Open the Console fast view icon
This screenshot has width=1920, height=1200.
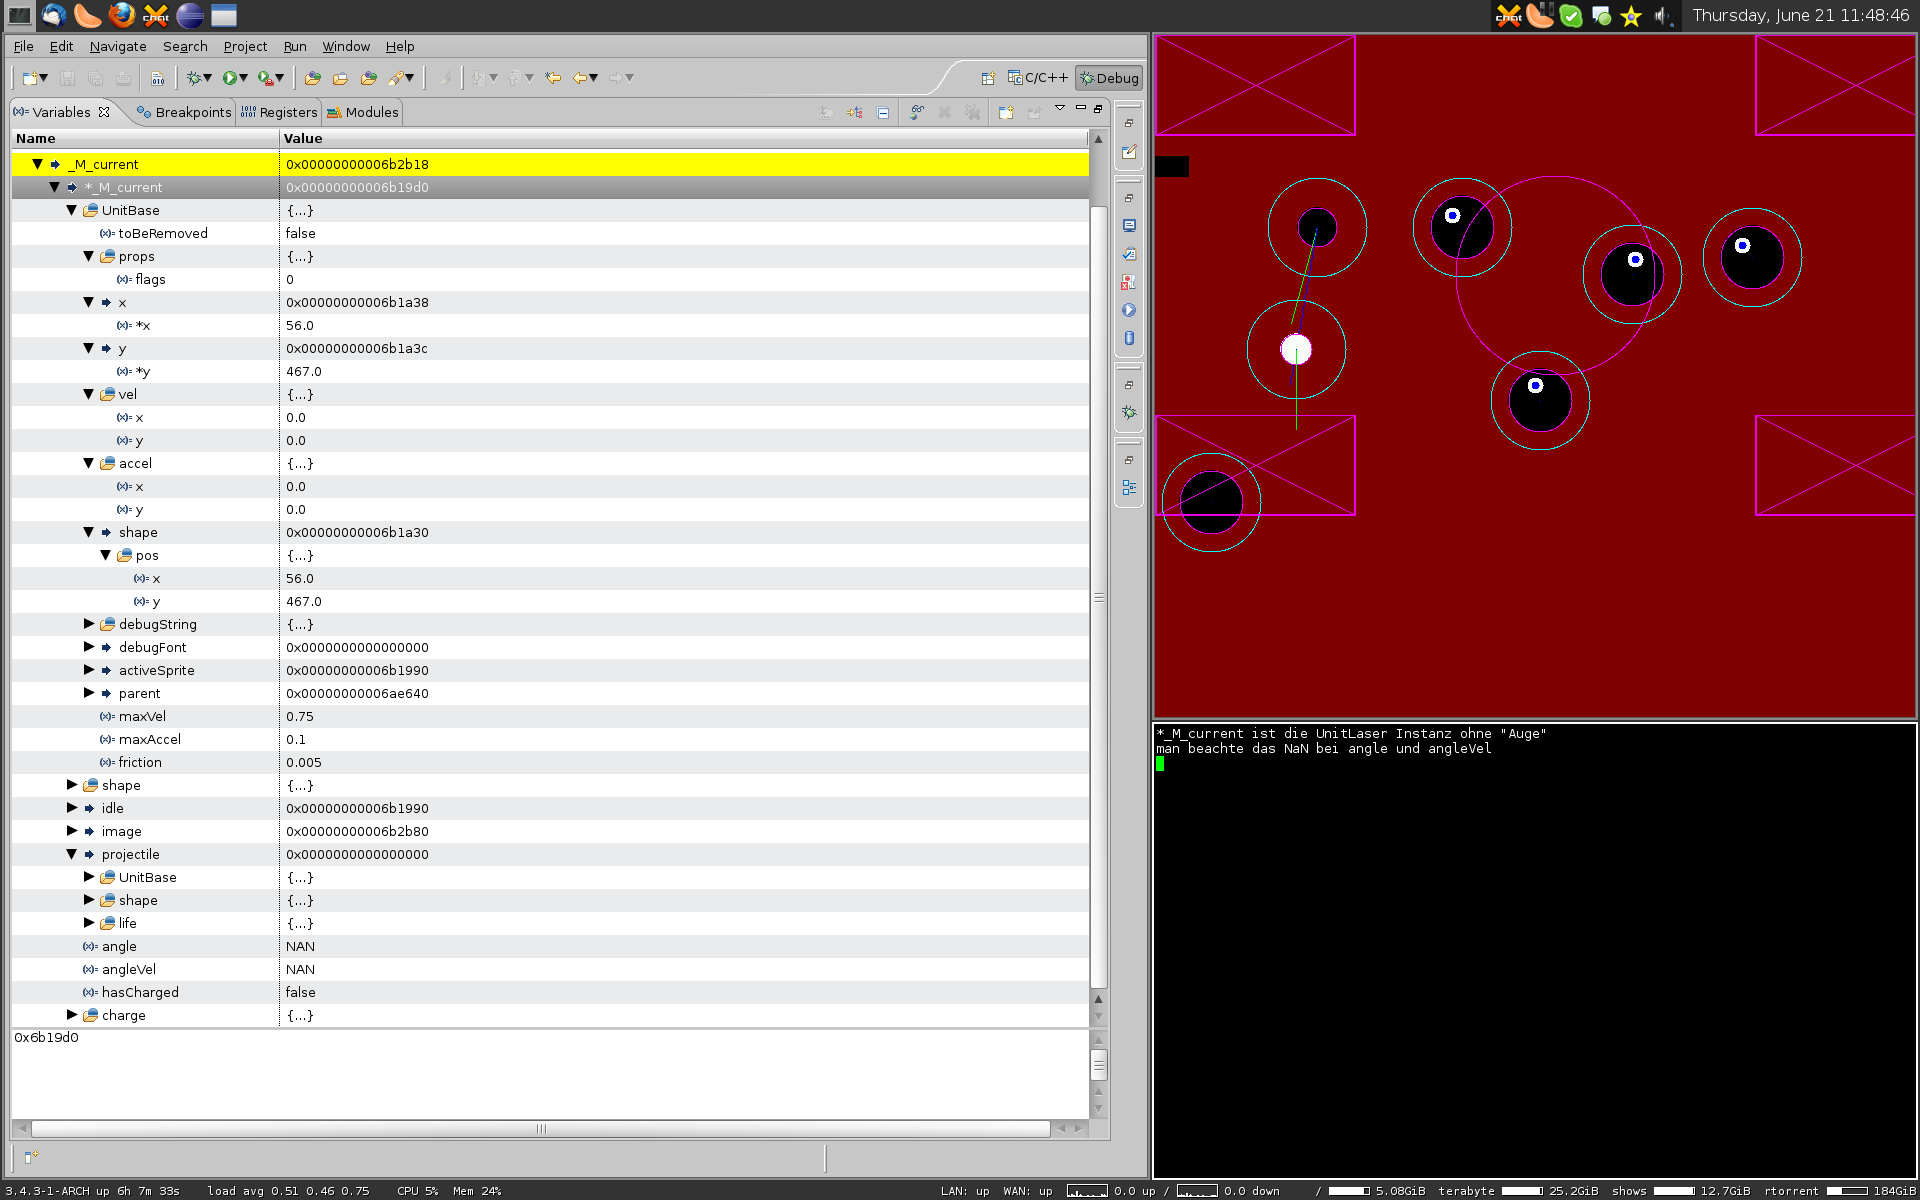click(x=1129, y=226)
